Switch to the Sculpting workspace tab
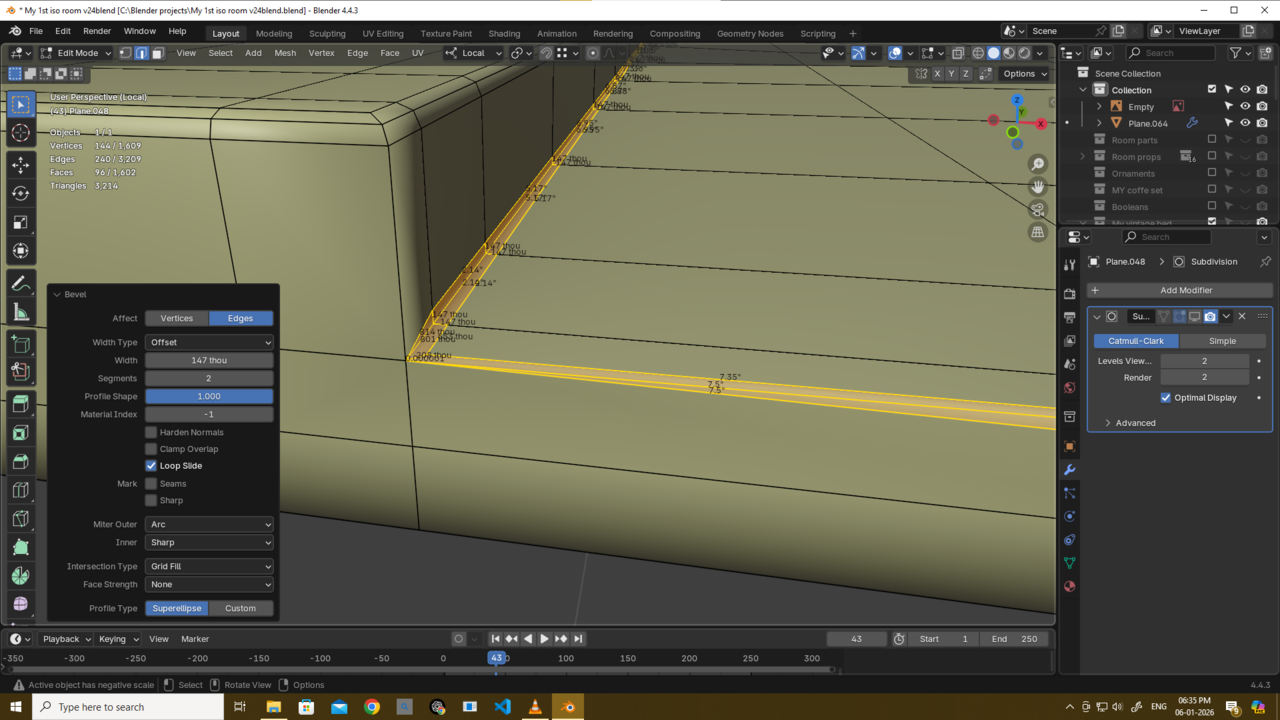 coord(326,33)
